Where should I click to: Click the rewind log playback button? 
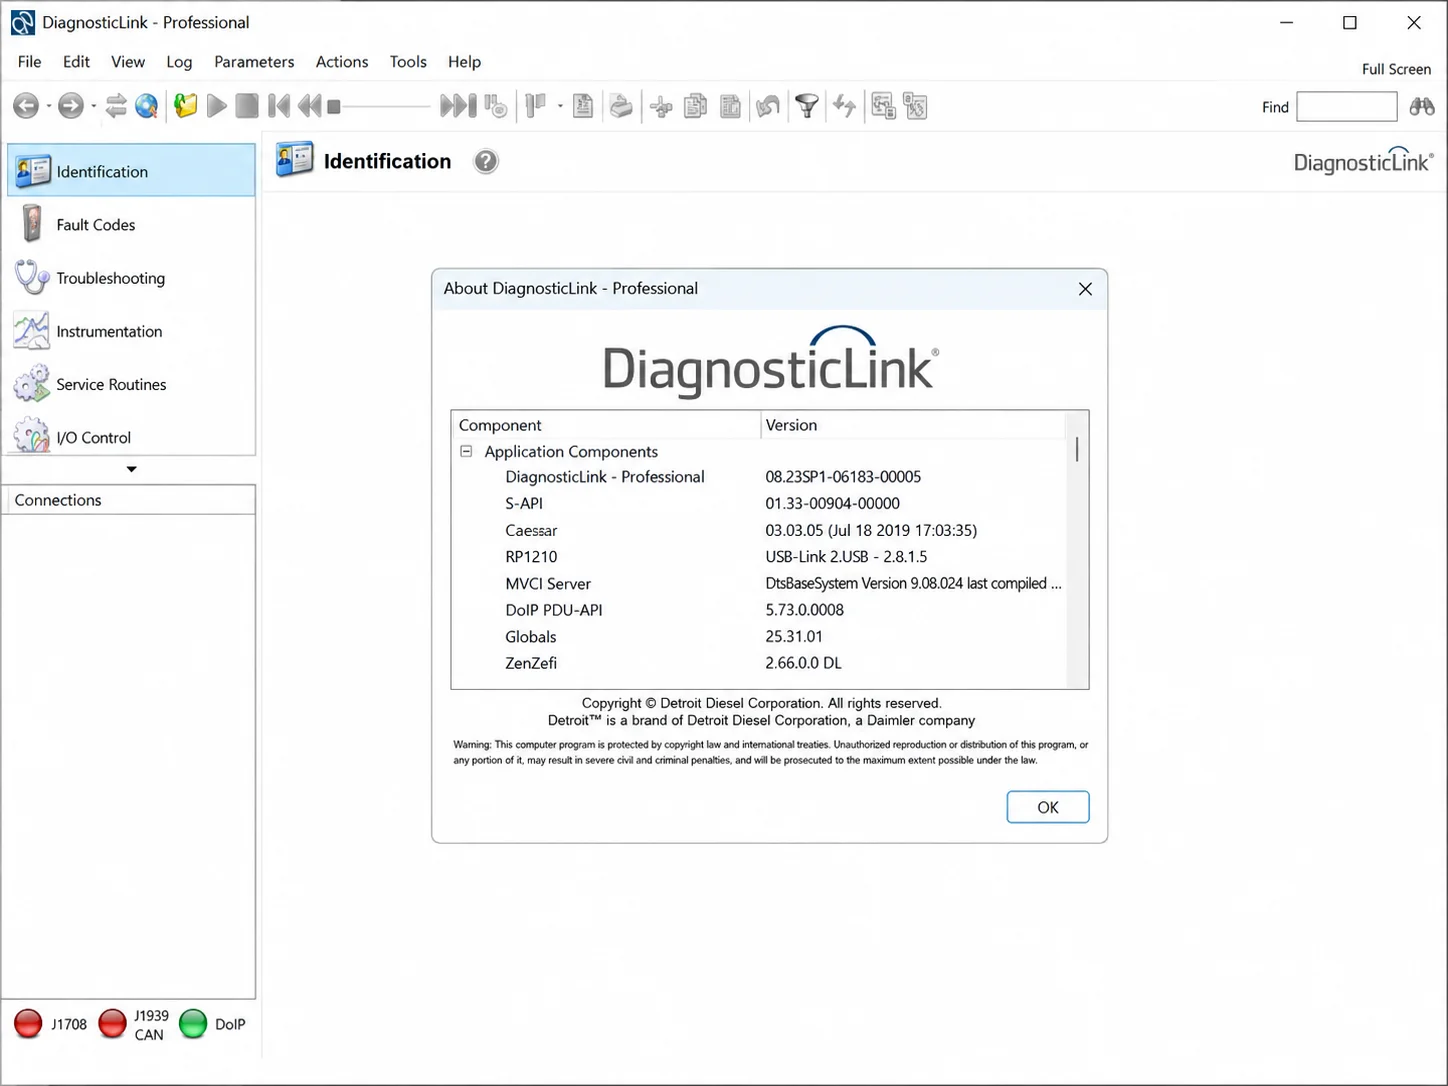point(310,106)
